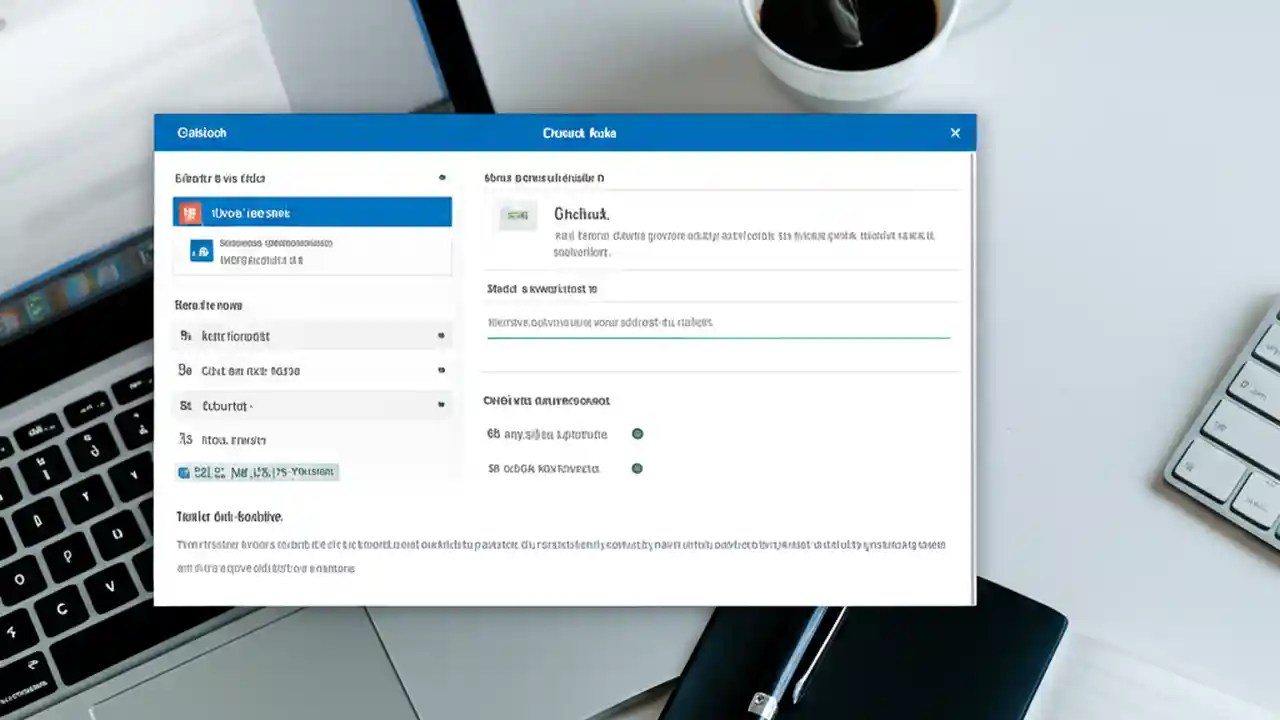The height and width of the screenshot is (720, 1280).
Task: Select the accounts section header in the sidebar
Action: click(220, 178)
